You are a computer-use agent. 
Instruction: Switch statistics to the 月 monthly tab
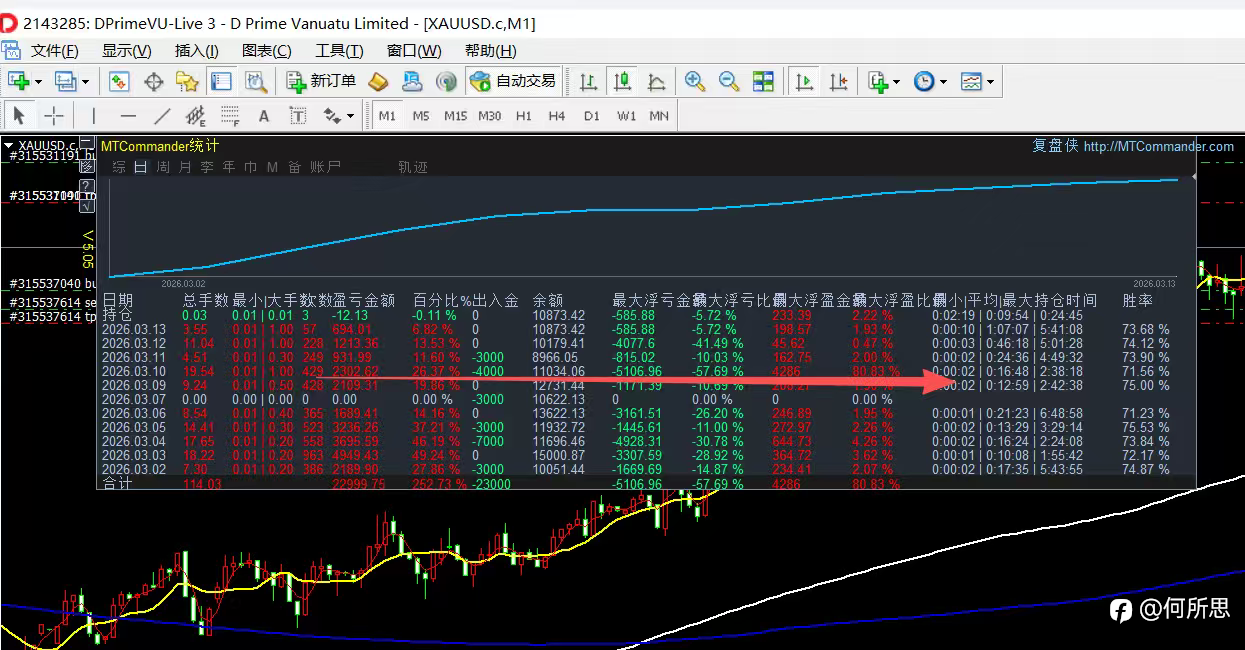click(x=184, y=167)
